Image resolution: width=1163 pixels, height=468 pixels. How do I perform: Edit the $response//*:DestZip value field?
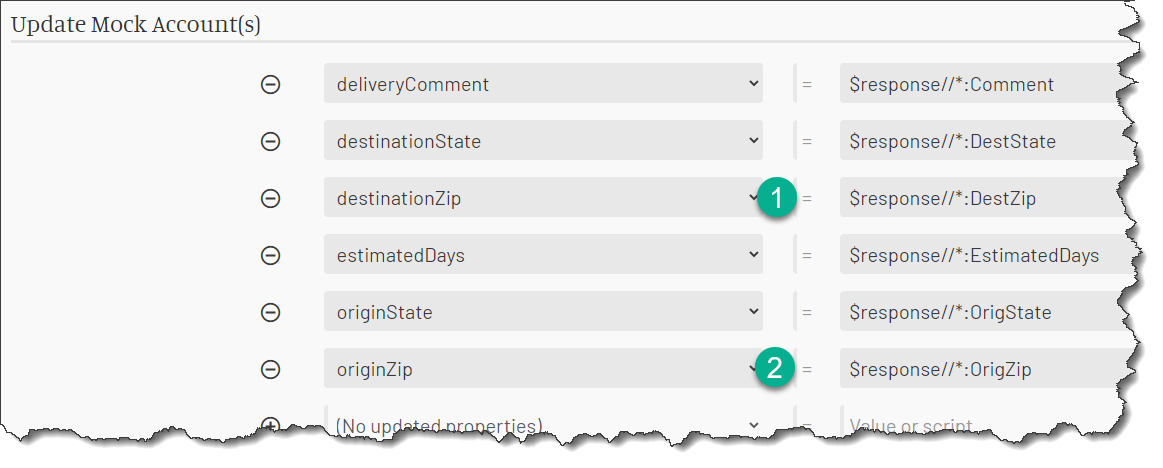pyautogui.click(x=986, y=197)
